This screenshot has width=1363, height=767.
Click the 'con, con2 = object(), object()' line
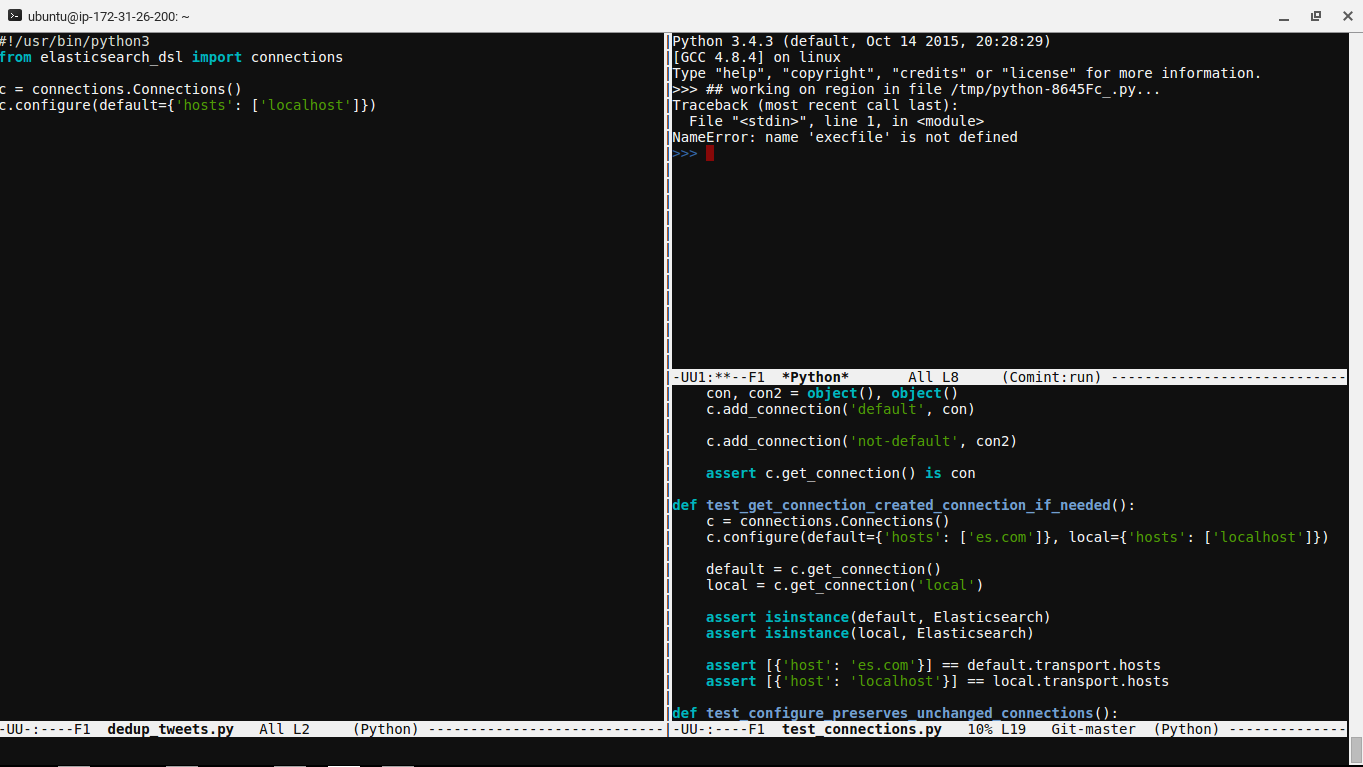point(832,393)
